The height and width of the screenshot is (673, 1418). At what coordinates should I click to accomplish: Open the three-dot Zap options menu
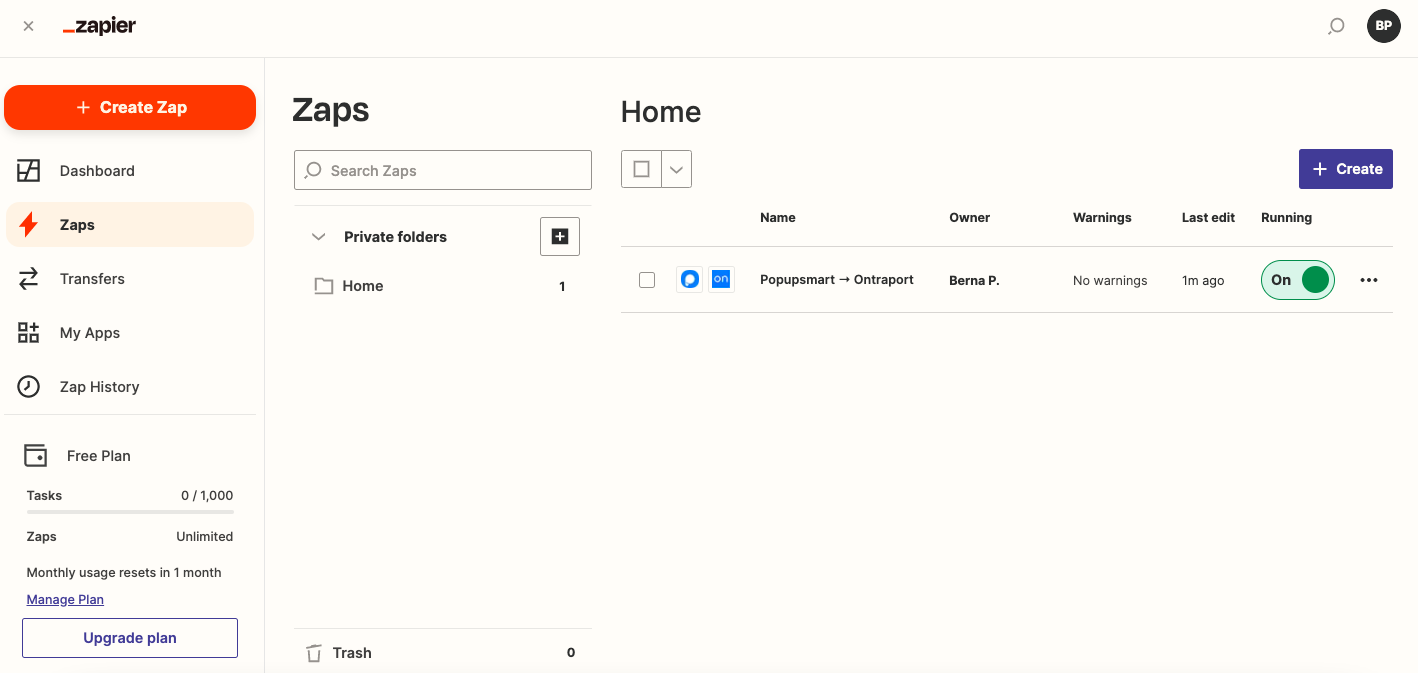tap(1369, 280)
